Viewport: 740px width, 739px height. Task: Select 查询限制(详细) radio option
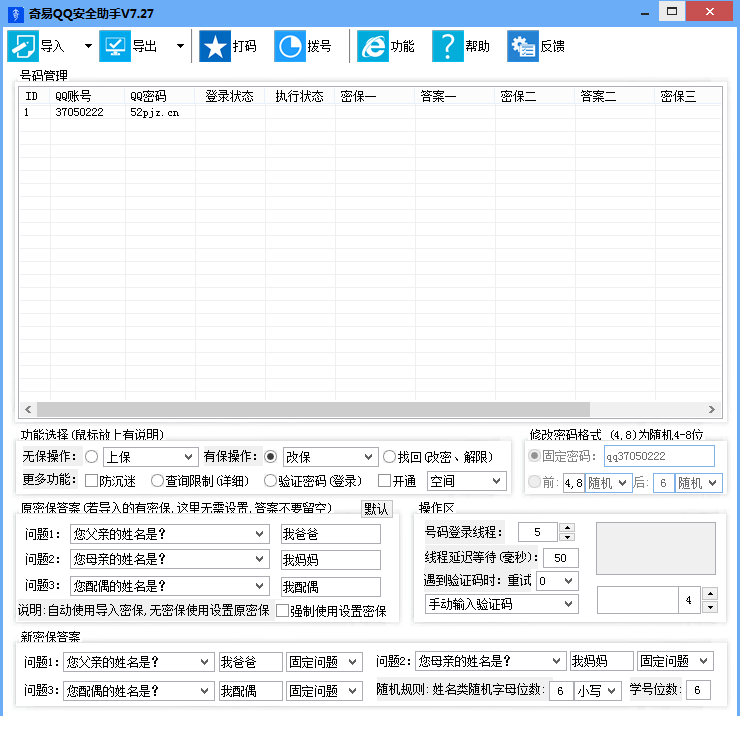157,481
